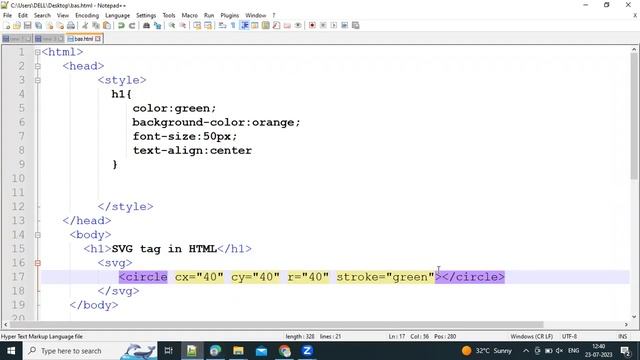The width and height of the screenshot is (640, 360).
Task: Open the Edit menu
Action: (23, 15)
